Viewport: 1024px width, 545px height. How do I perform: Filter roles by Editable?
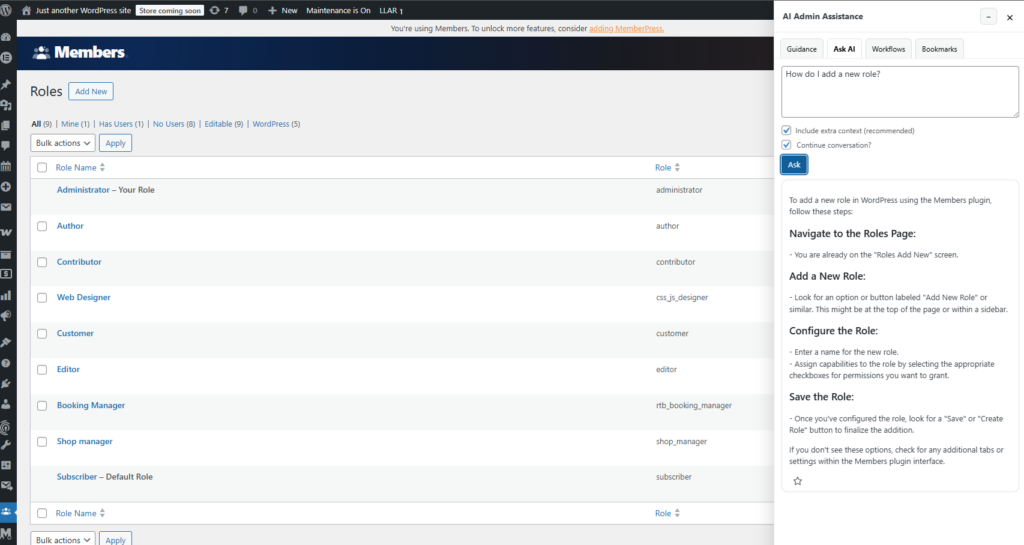[223, 124]
